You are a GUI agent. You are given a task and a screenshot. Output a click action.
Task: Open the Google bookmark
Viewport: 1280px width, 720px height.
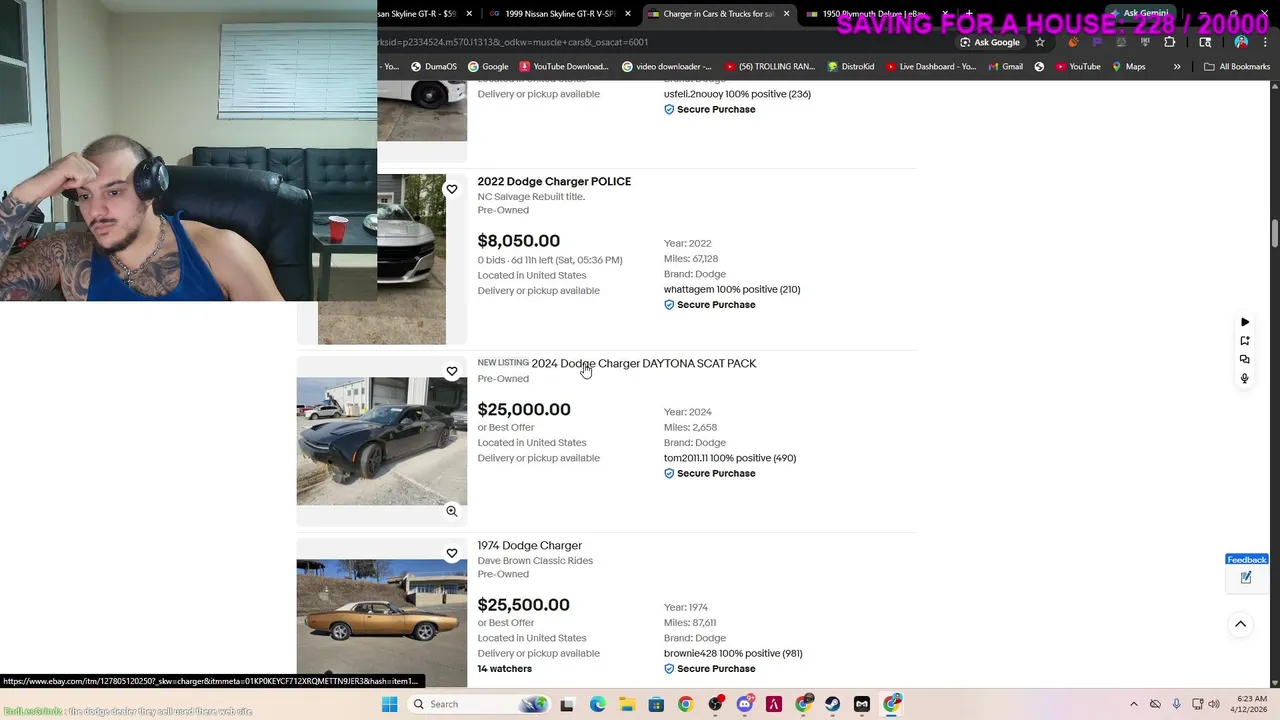click(488, 67)
